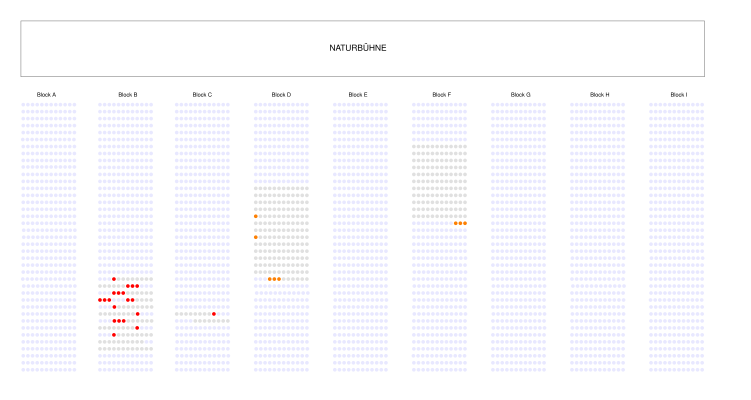Click the NATURBÜHNE stage area
The image size is (751, 400).
(x=362, y=48)
